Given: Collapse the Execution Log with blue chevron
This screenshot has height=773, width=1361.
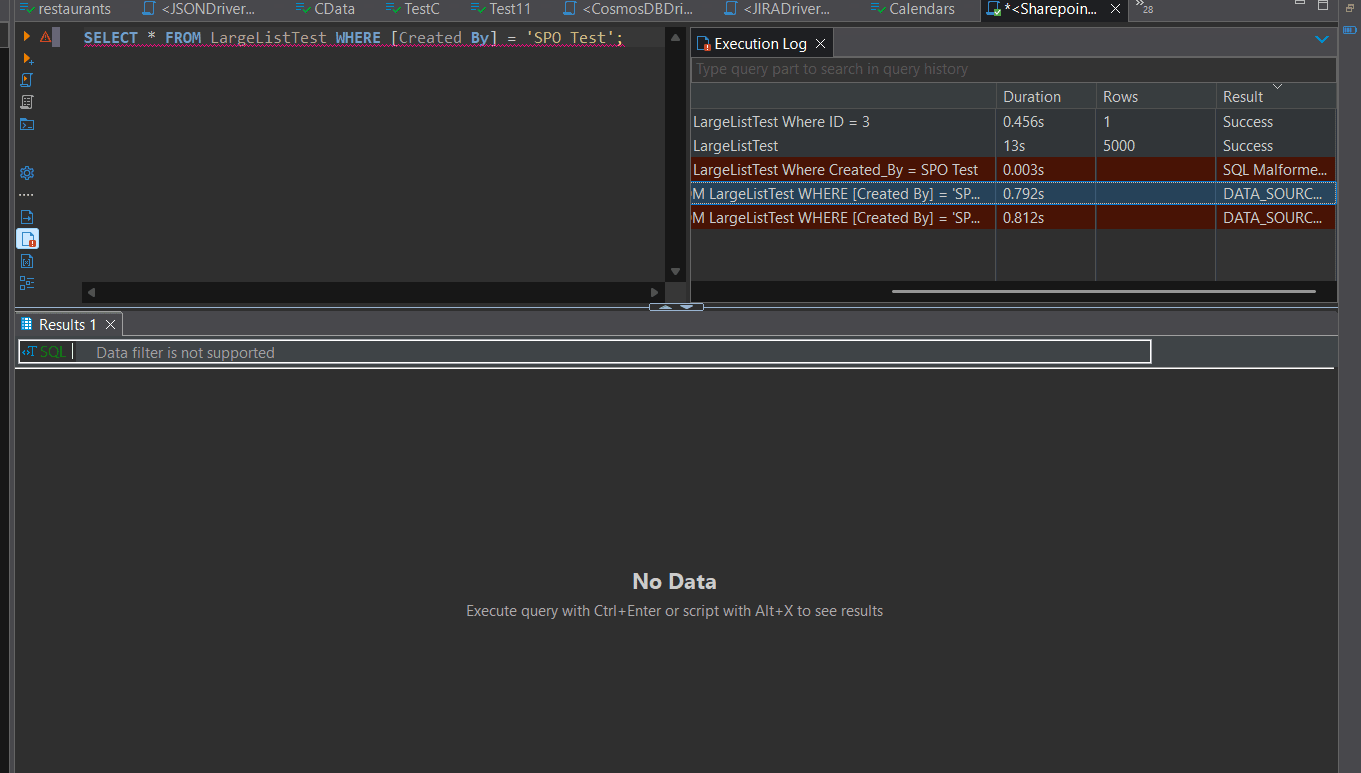Looking at the screenshot, I should [x=1322, y=40].
